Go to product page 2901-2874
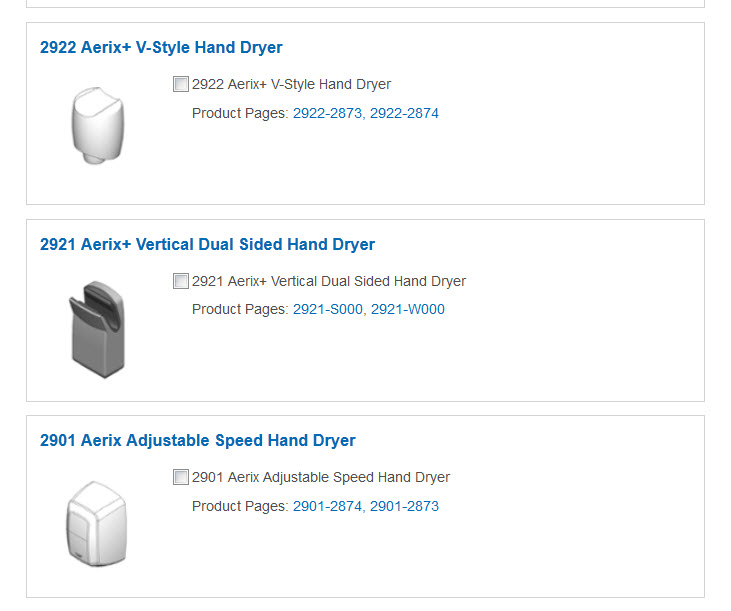 327,506
